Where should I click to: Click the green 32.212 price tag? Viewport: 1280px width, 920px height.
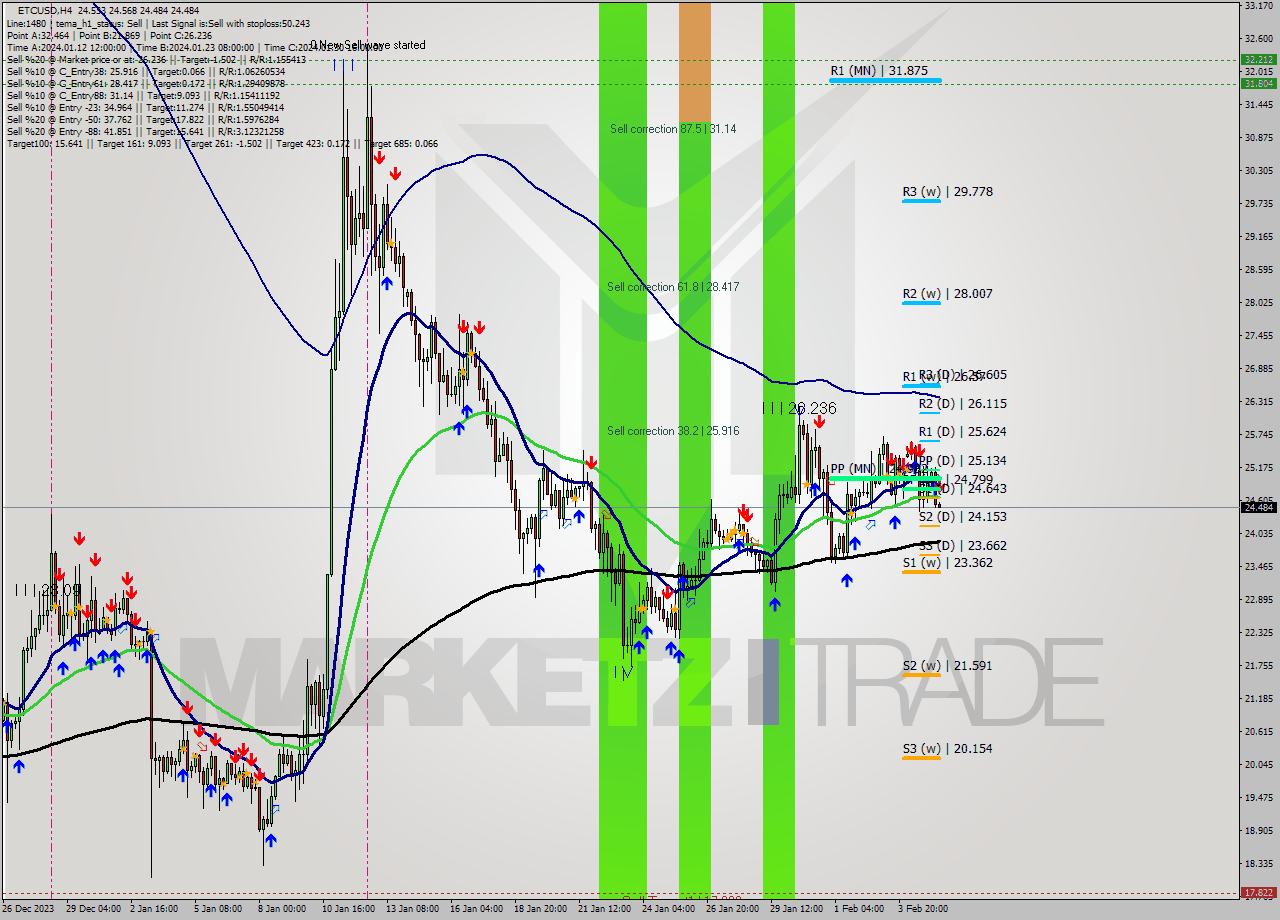[1258, 59]
